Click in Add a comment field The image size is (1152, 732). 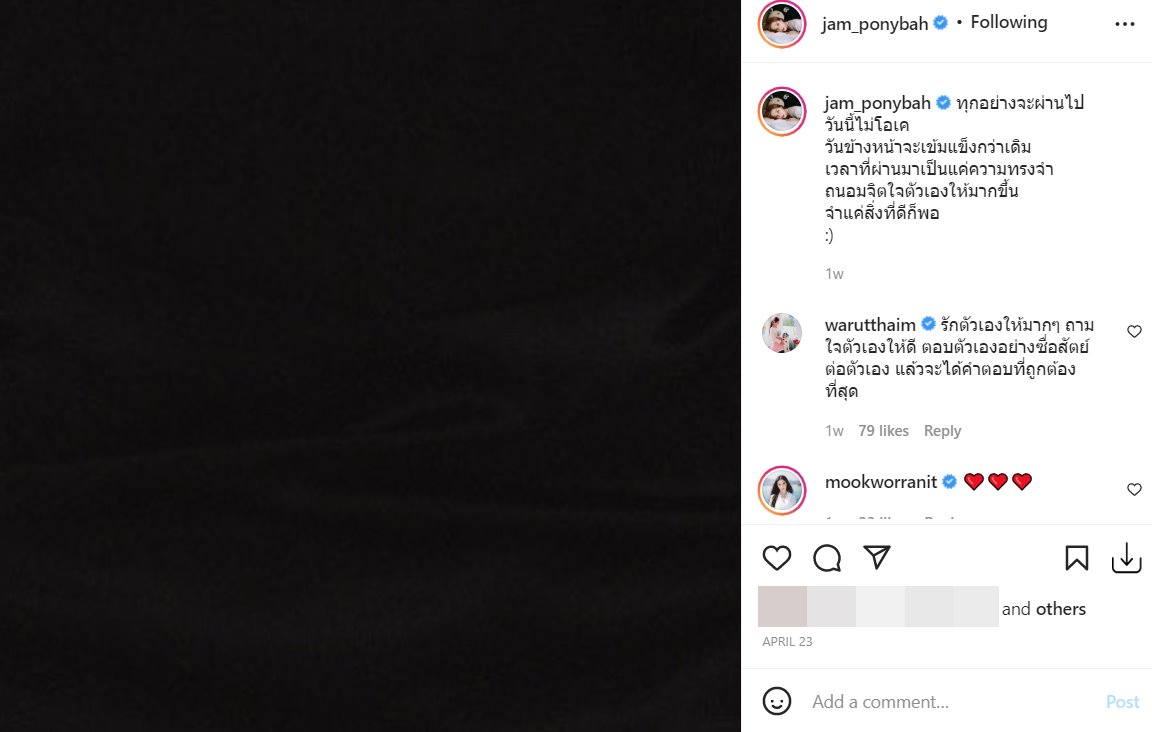950,702
